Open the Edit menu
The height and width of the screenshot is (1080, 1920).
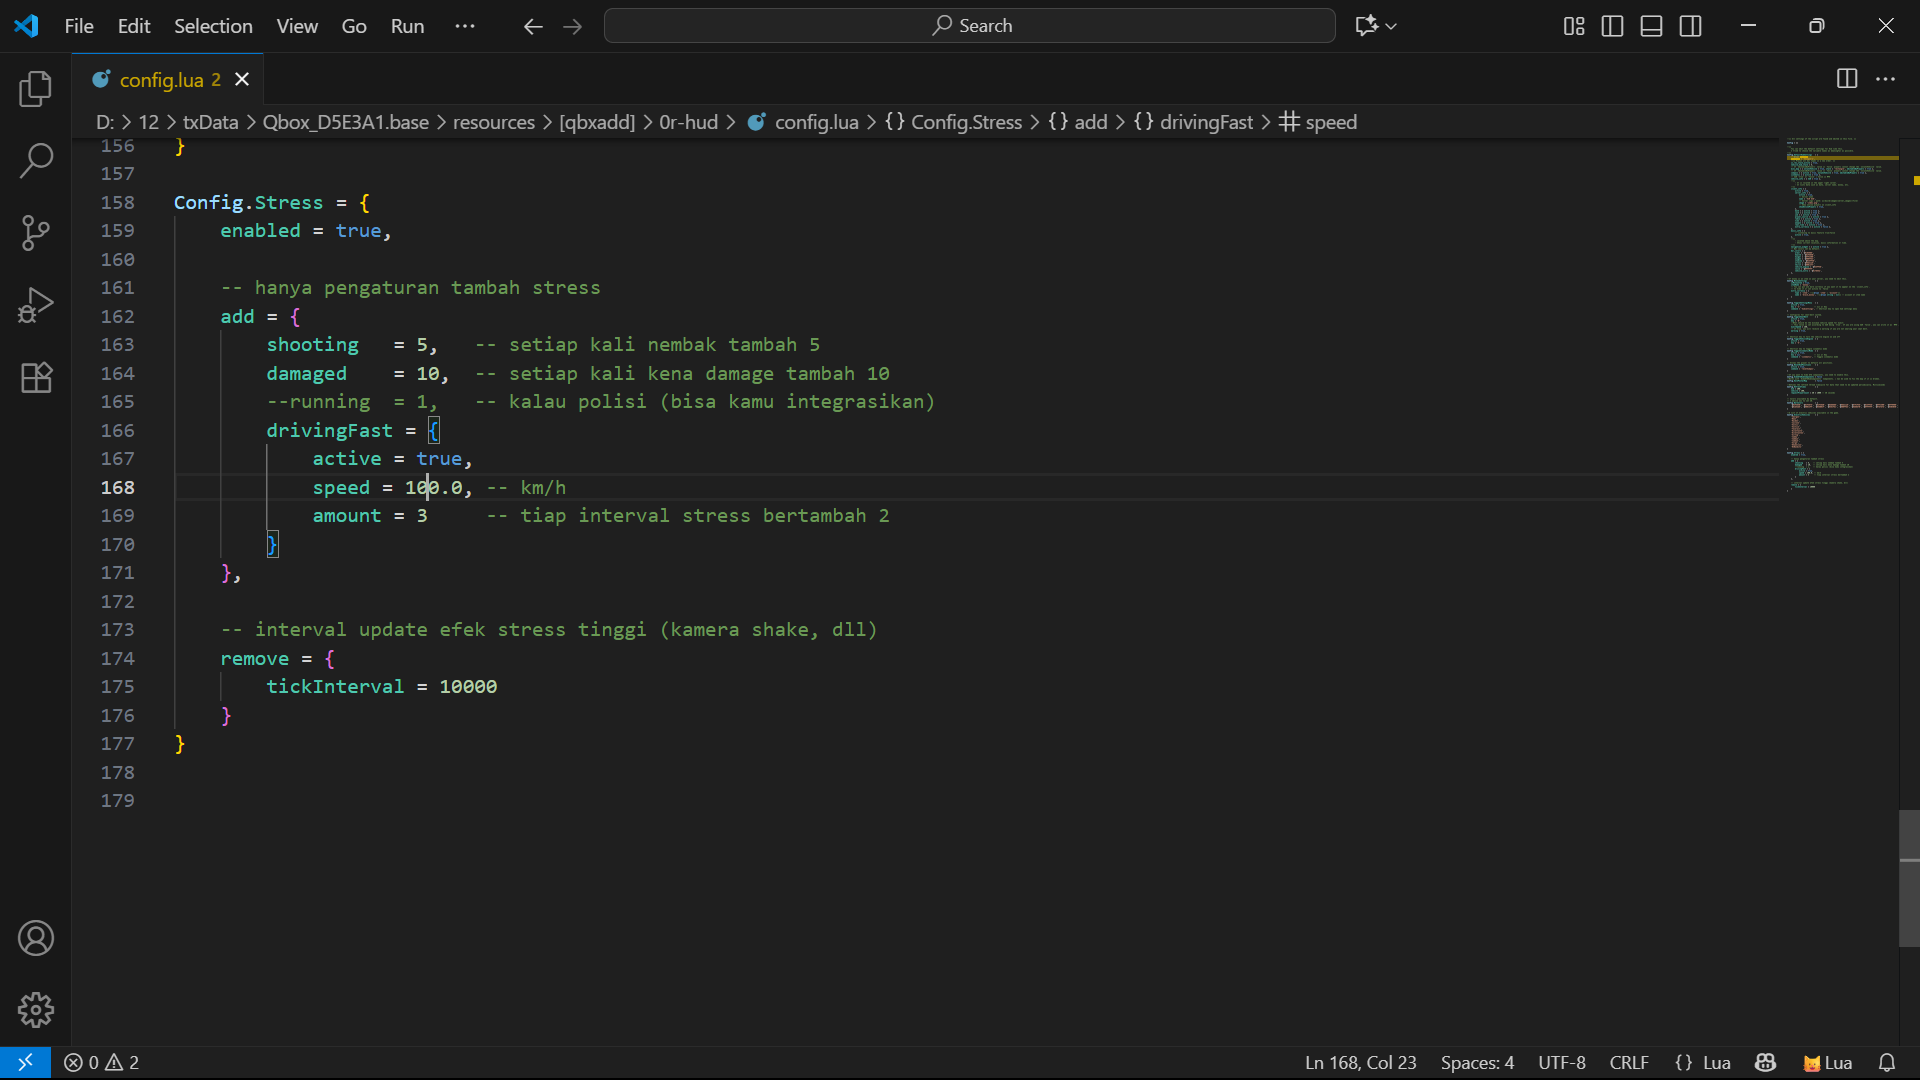tap(134, 26)
